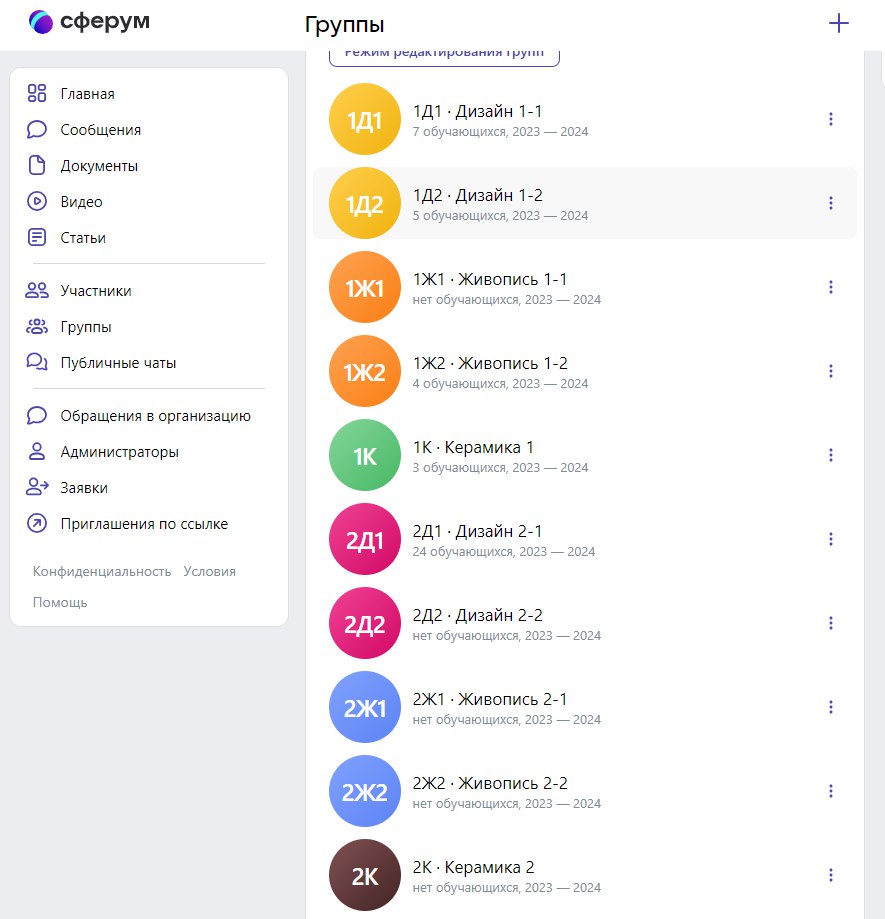Click the Sferum logo icon

[42, 22]
